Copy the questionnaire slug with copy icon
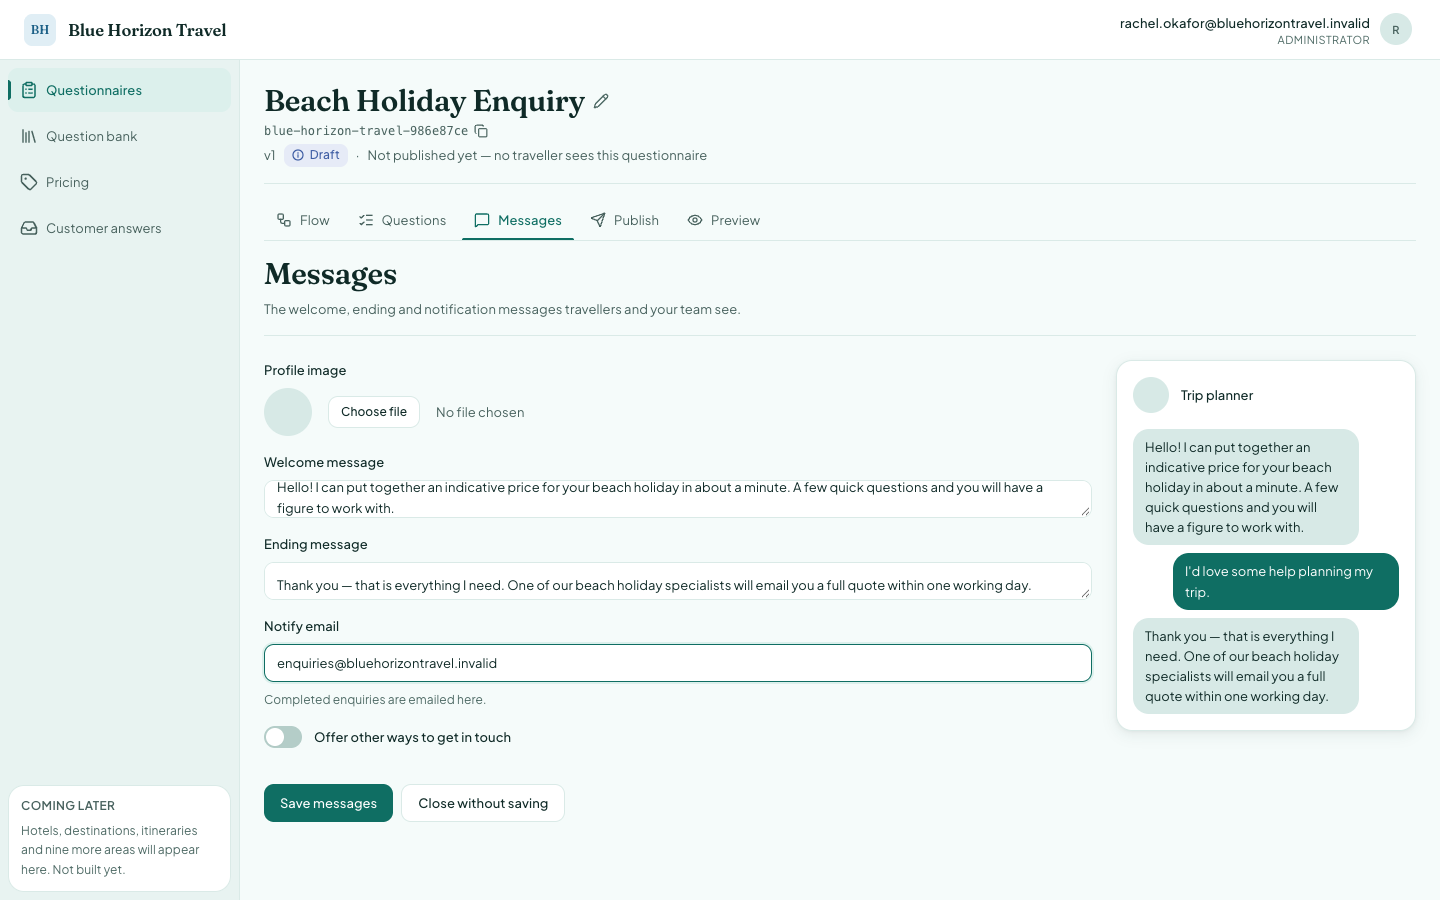 (481, 131)
